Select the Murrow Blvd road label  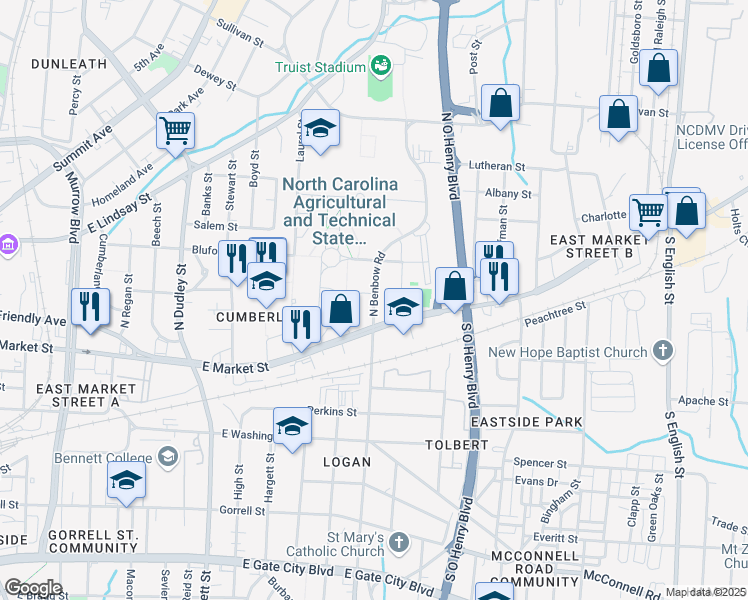73,207
